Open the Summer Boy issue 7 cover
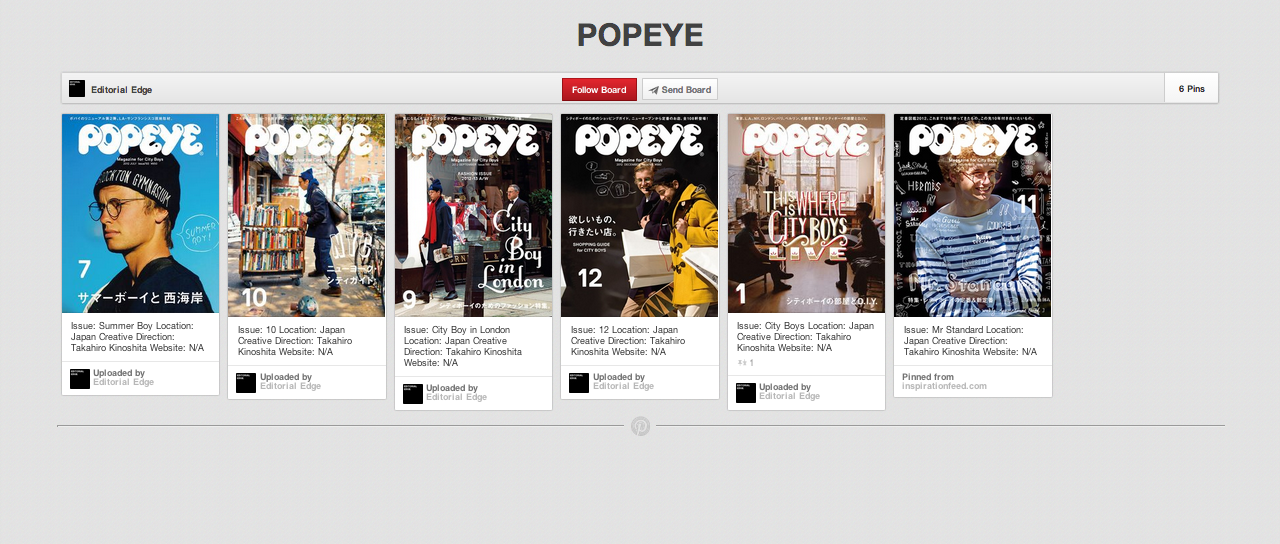Viewport: 1280px width, 544px height. (140, 213)
